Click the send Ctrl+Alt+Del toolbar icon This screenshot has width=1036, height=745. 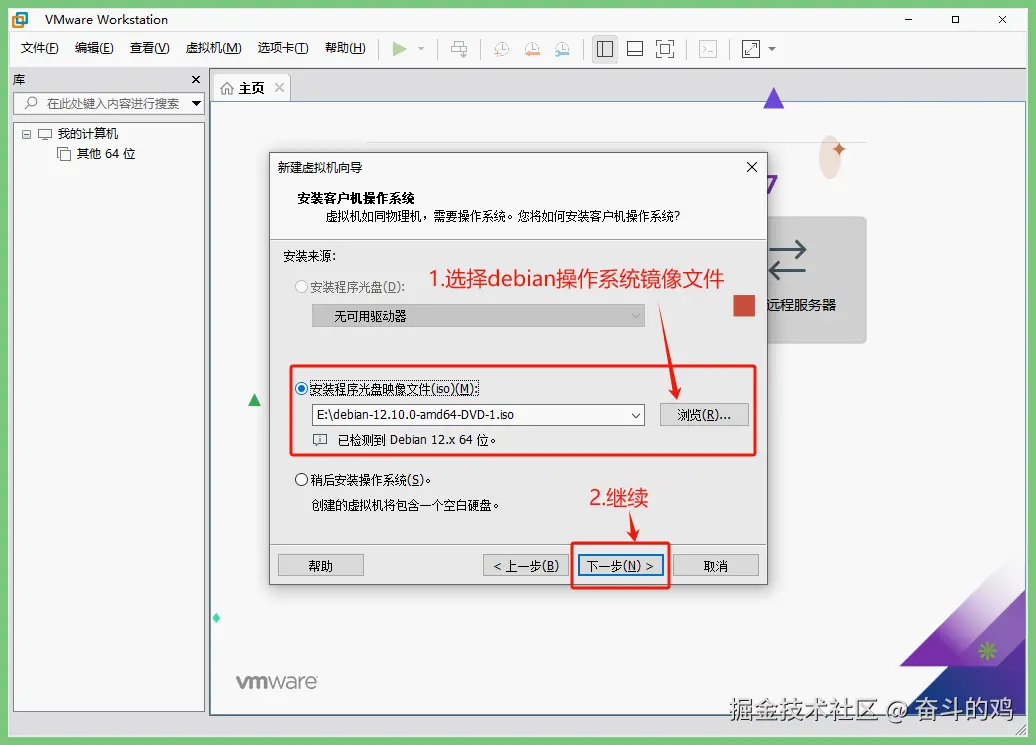pos(459,49)
